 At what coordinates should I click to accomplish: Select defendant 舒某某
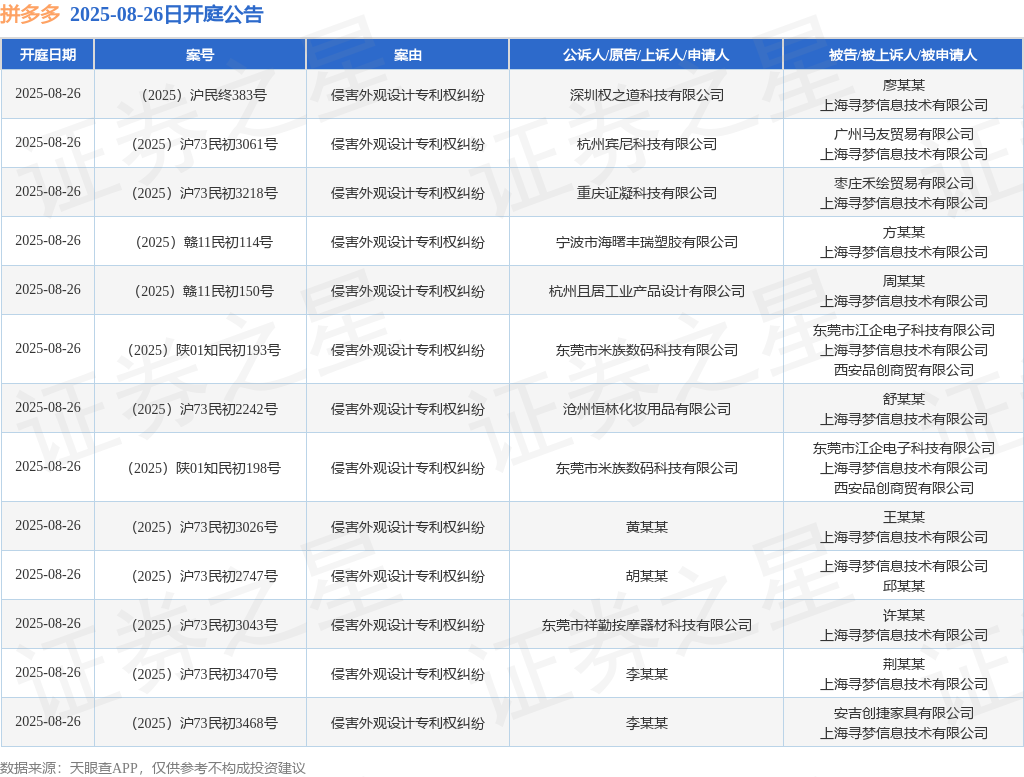(904, 398)
